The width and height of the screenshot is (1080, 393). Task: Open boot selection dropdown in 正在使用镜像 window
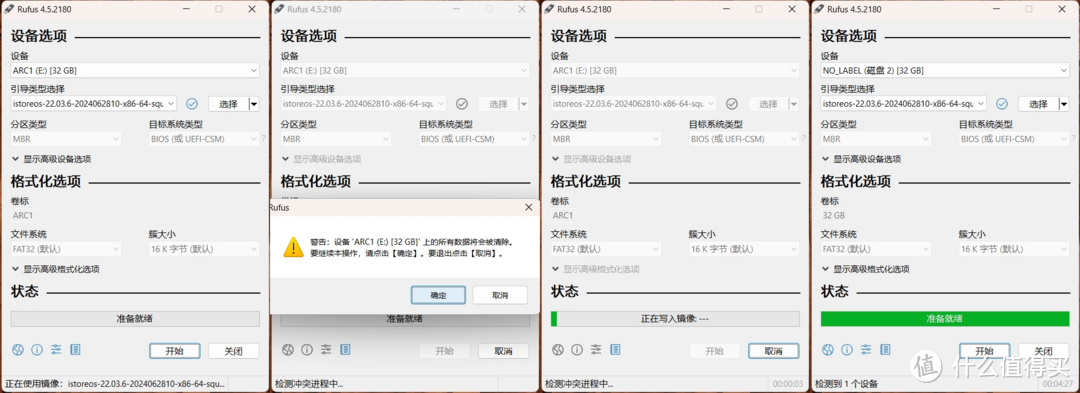click(94, 103)
